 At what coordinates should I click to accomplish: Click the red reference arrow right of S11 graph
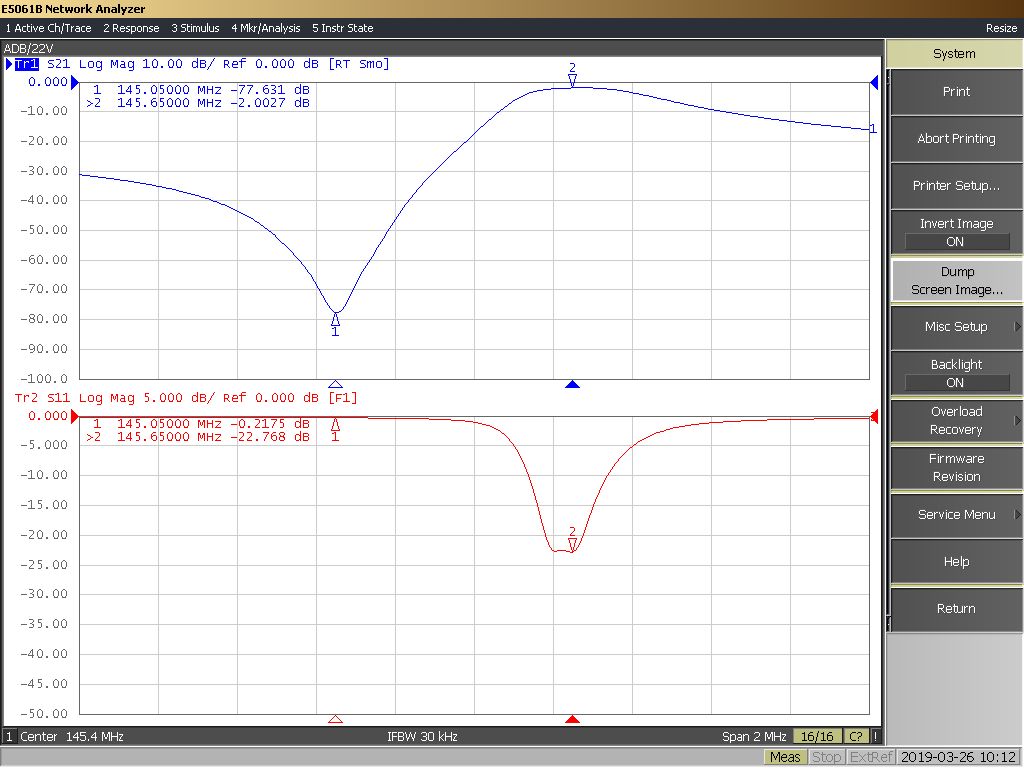click(x=874, y=416)
